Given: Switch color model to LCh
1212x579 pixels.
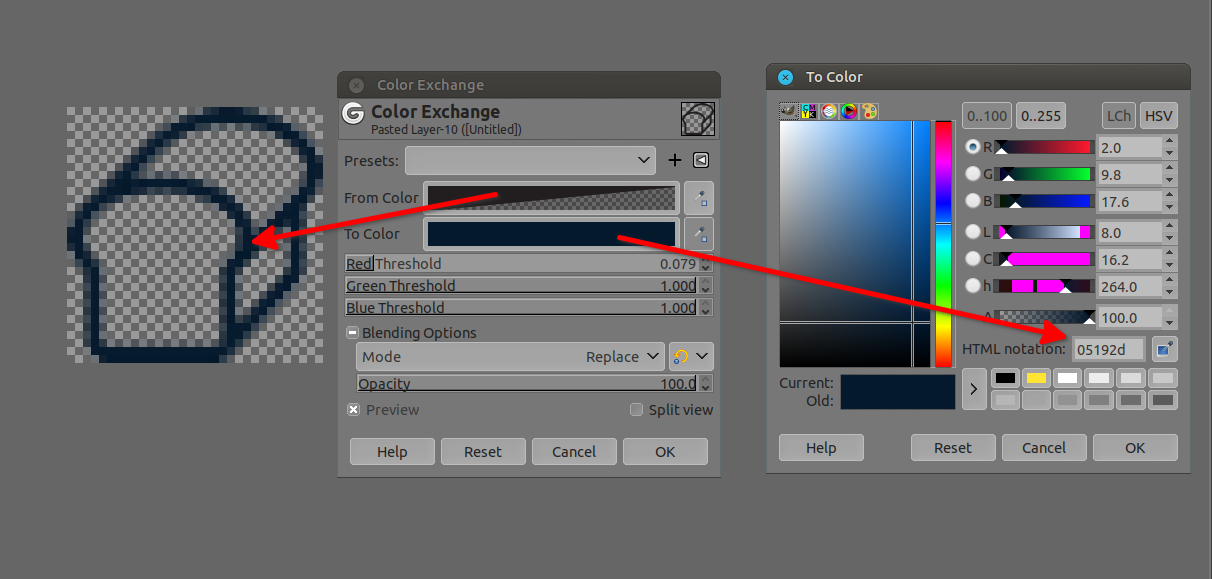Looking at the screenshot, I should click(1119, 115).
